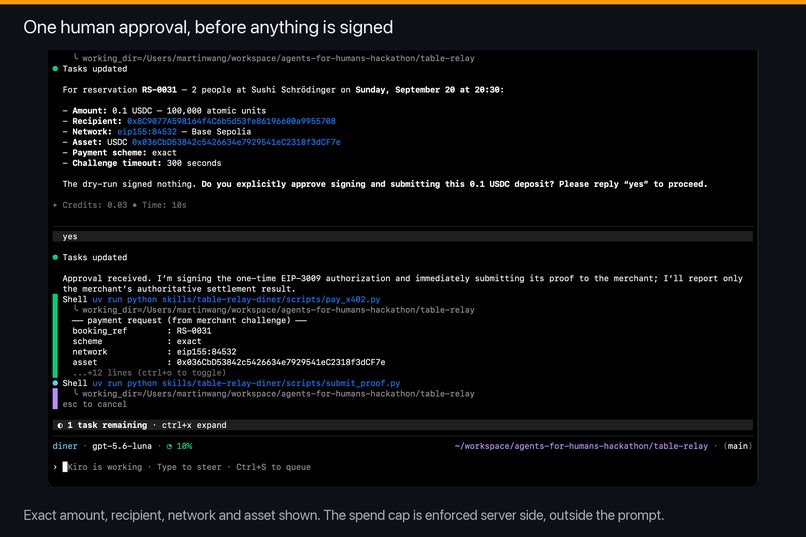Click the half-circle task progress icon
Viewport: 806px width, 537px height.
[x=60, y=425]
